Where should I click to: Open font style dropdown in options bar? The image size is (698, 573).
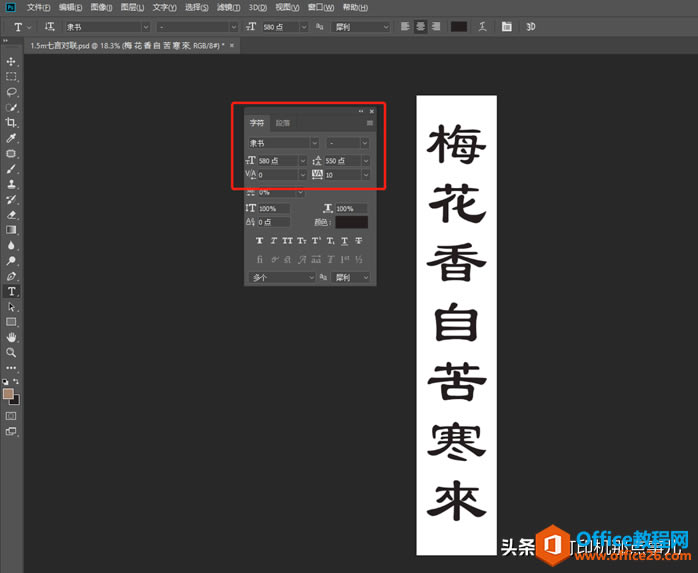coord(234,27)
